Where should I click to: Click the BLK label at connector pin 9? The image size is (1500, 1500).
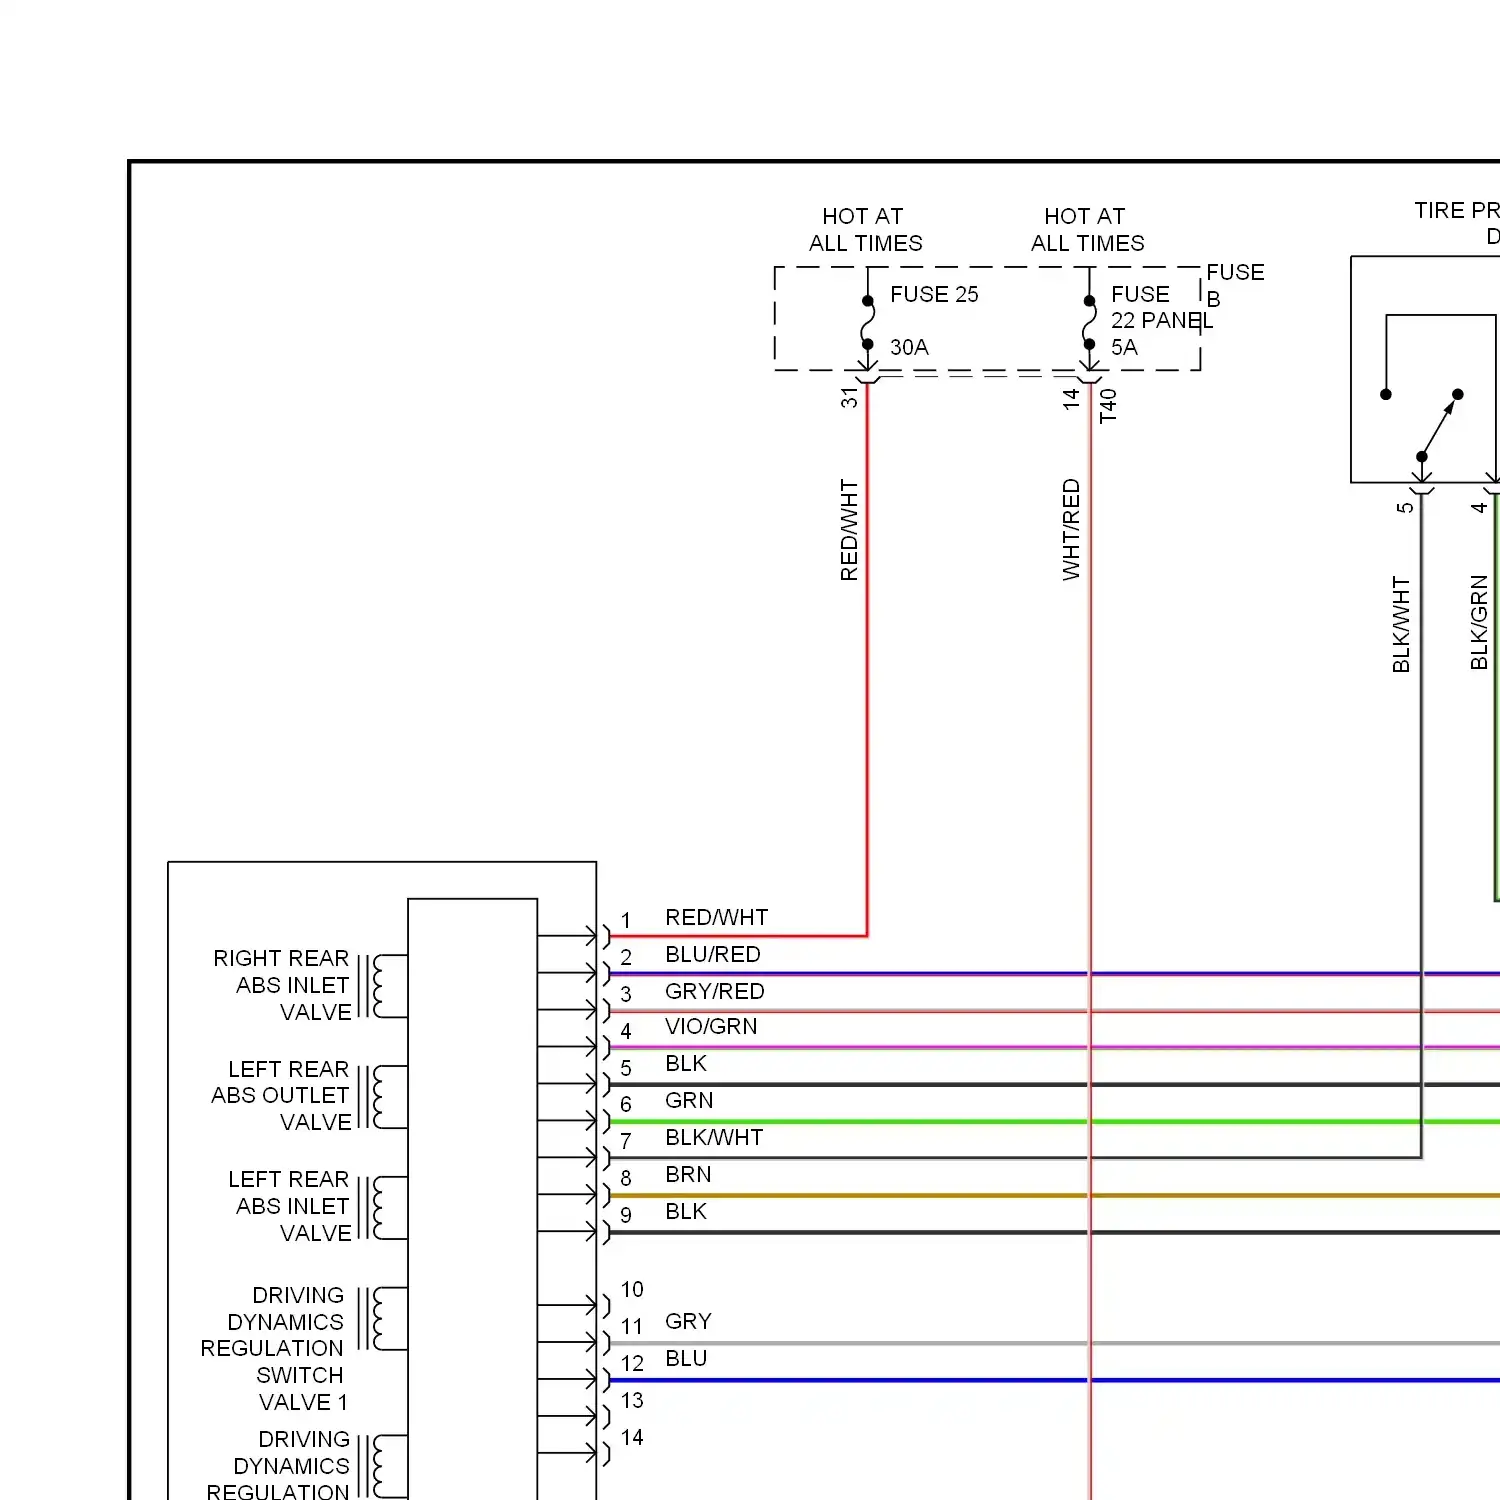(686, 1211)
